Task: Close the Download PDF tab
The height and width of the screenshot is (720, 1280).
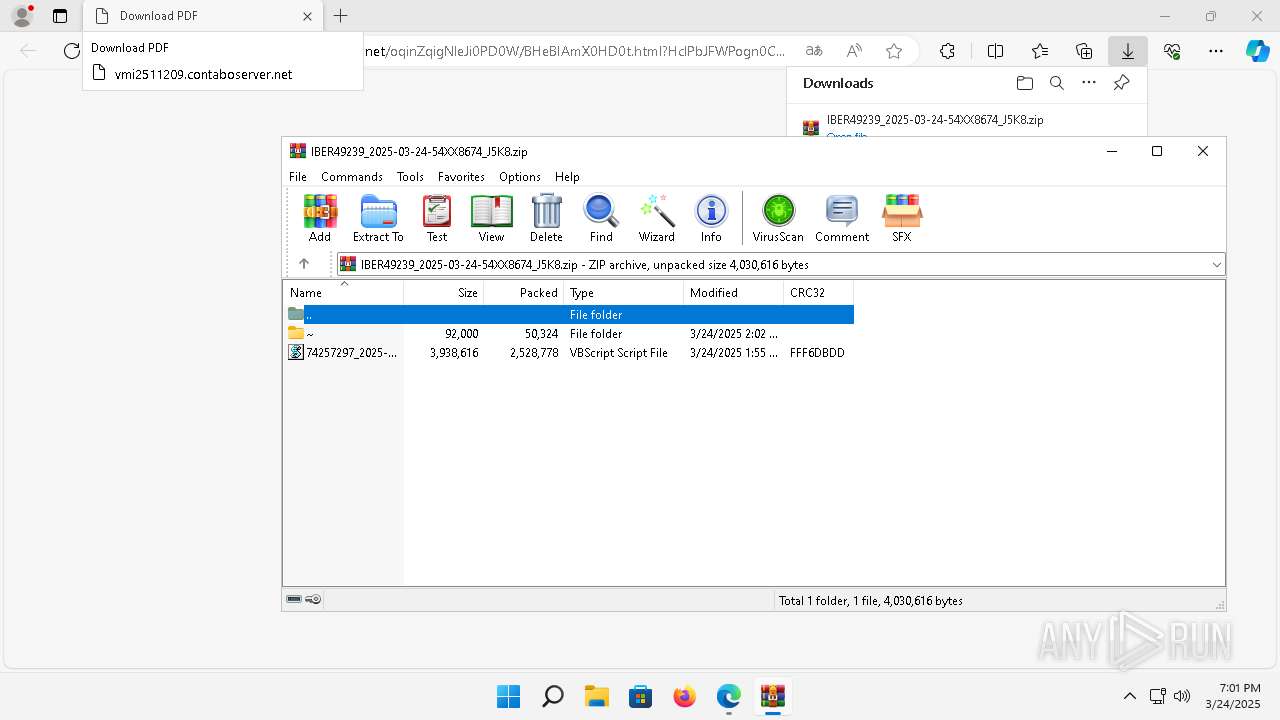Action: [x=307, y=16]
